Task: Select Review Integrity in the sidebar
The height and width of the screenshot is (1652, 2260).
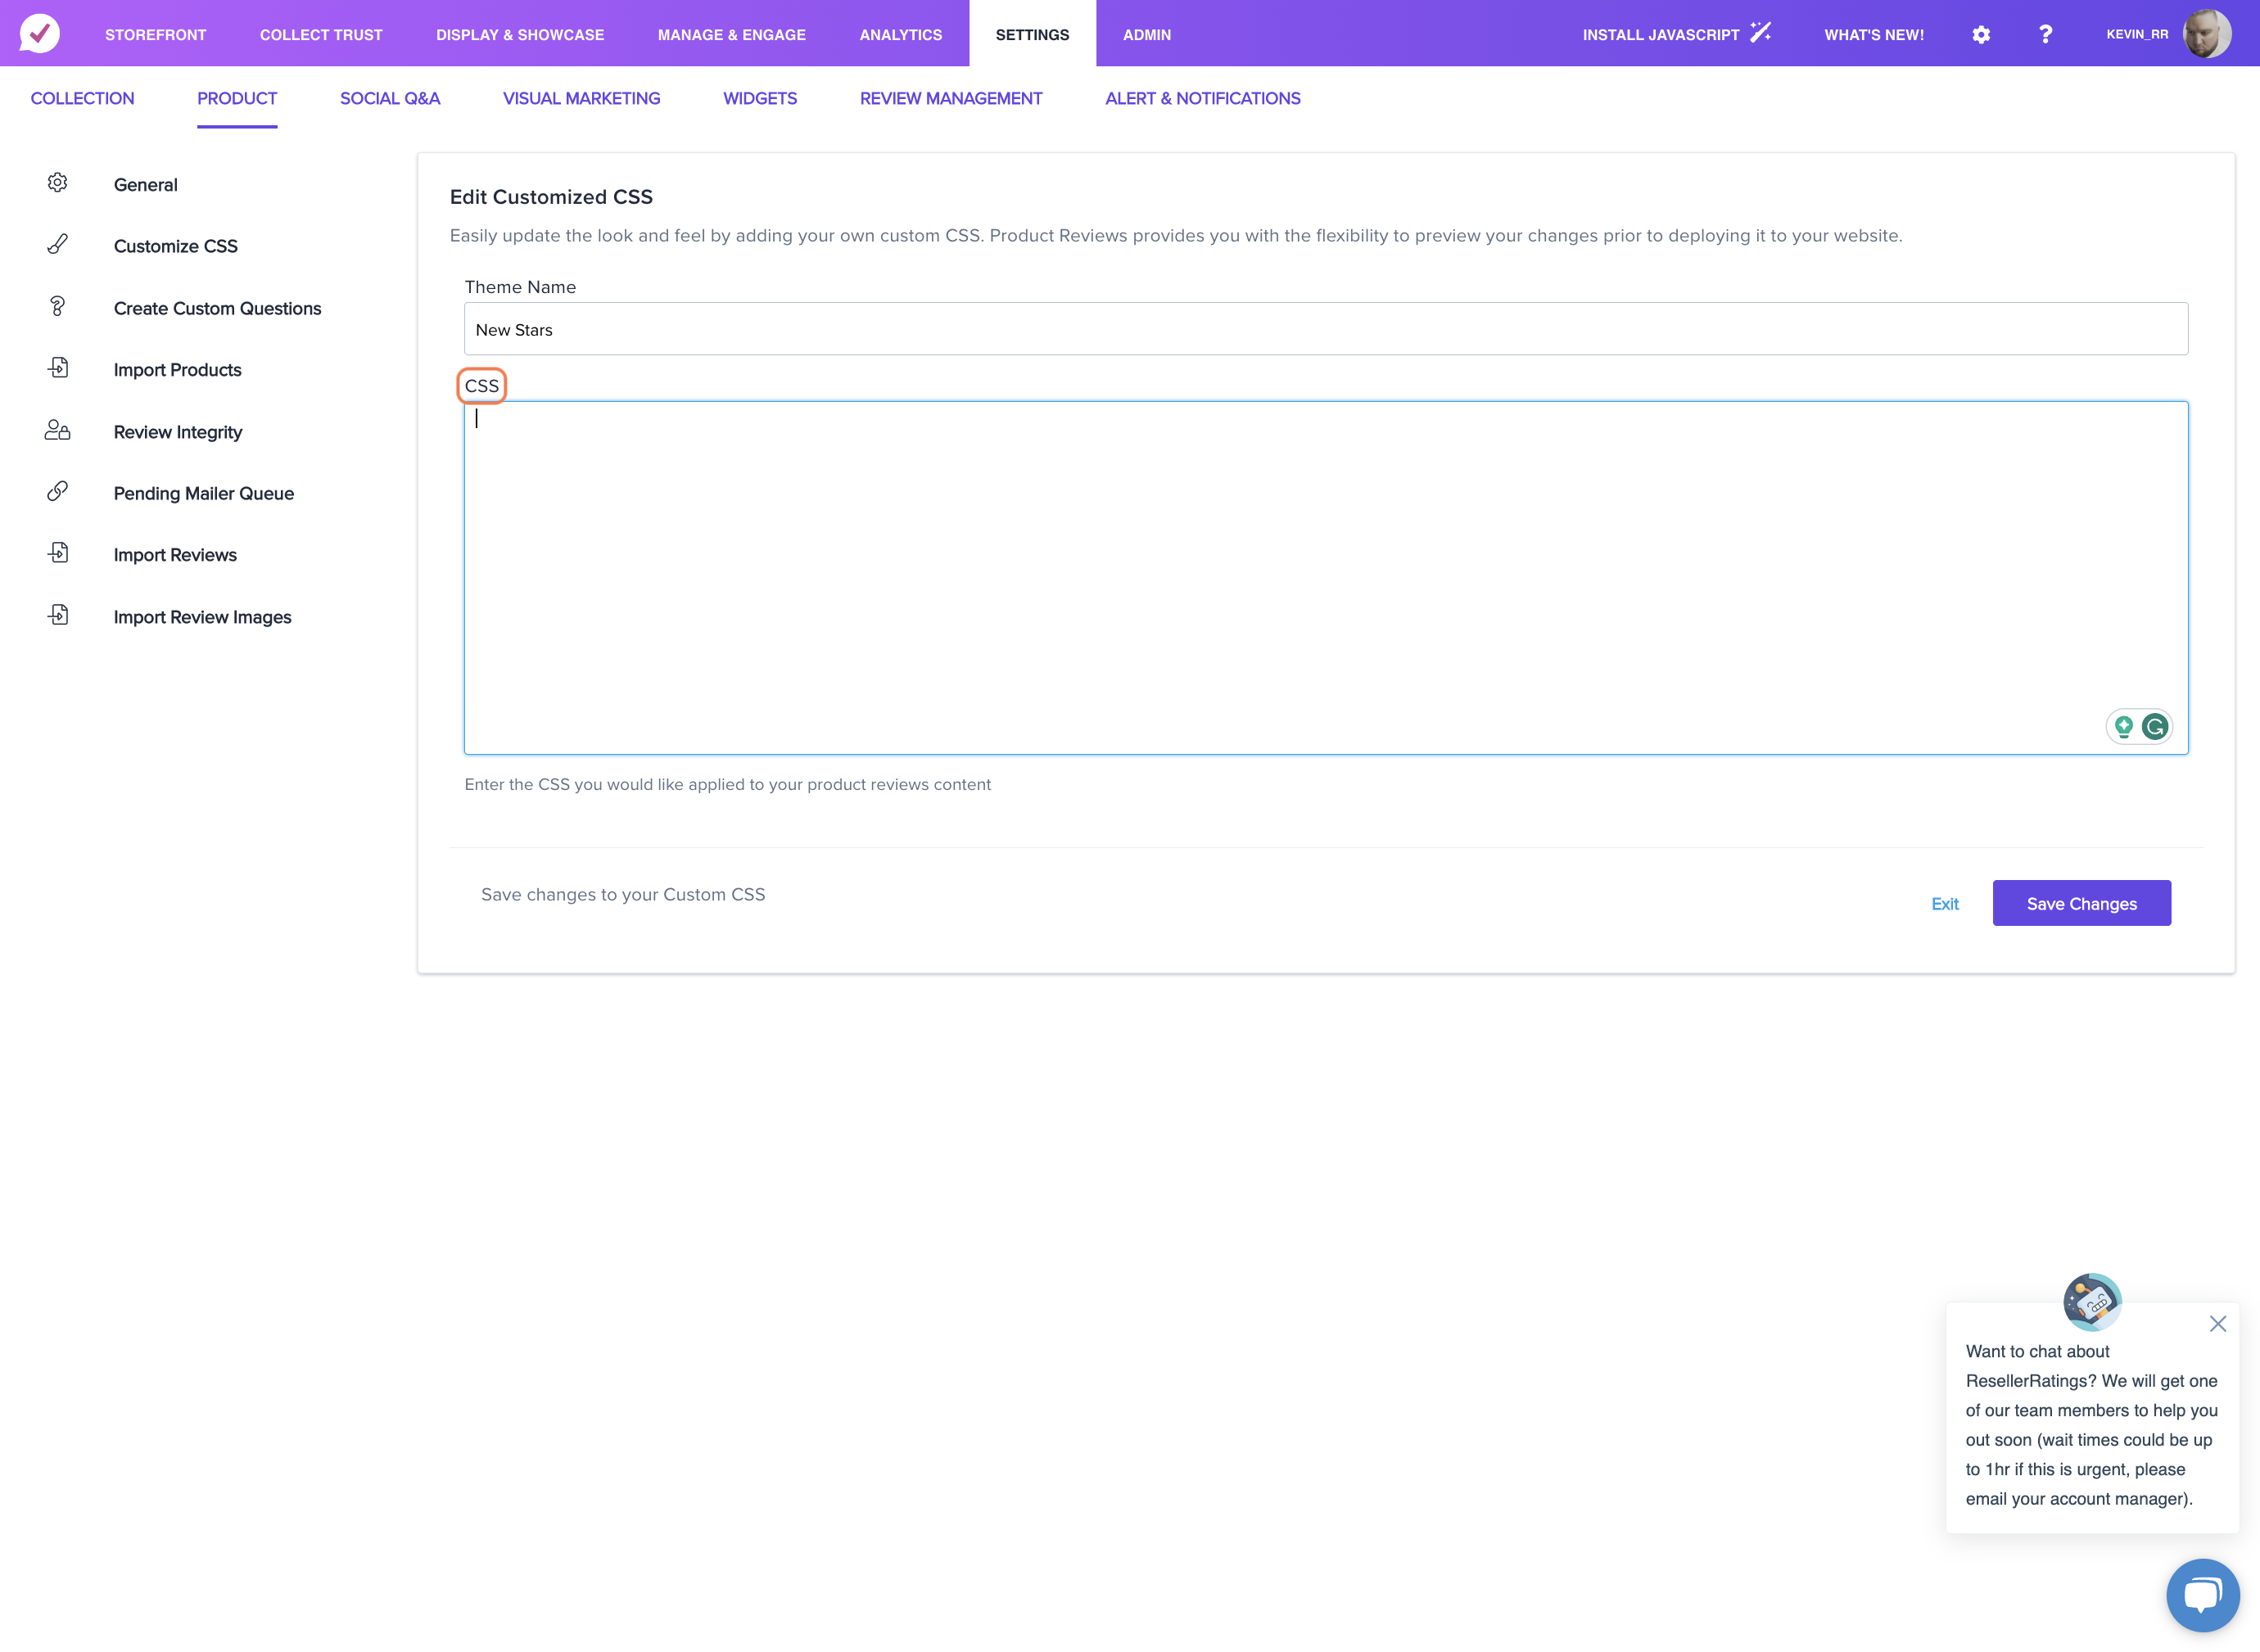Action: (178, 432)
